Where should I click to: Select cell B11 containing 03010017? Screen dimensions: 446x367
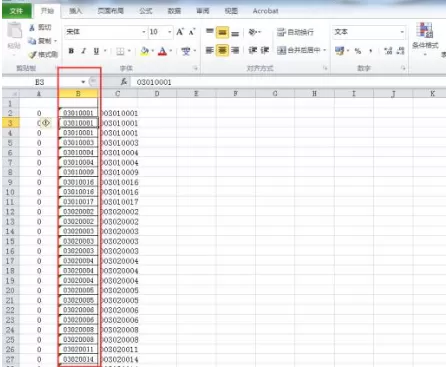click(78, 202)
